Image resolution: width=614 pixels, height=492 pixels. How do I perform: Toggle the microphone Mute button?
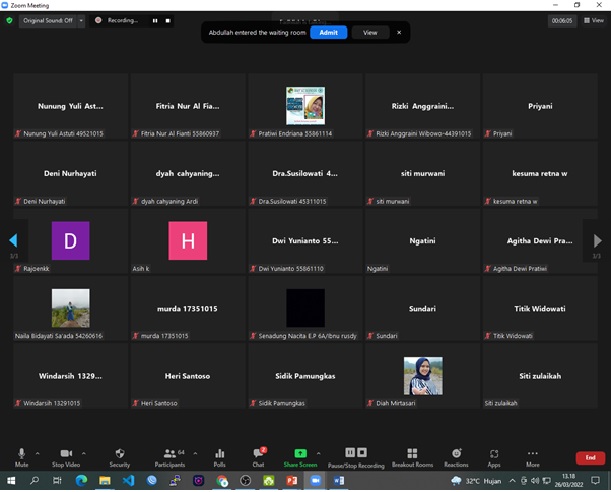pos(22,455)
